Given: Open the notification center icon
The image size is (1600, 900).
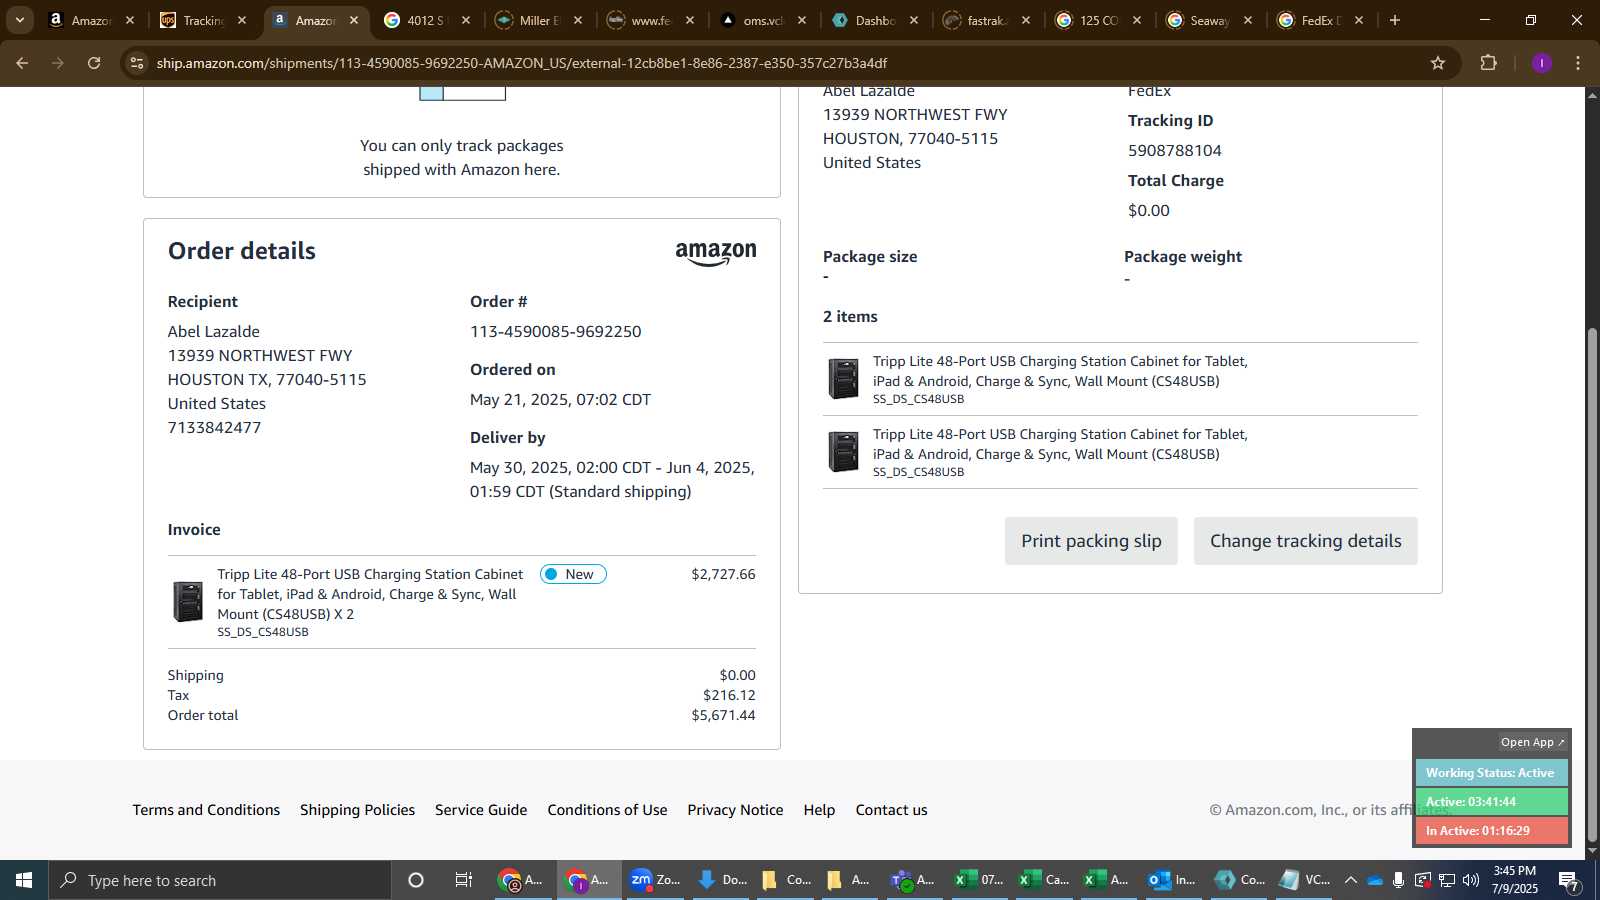Looking at the screenshot, I should tap(1569, 880).
